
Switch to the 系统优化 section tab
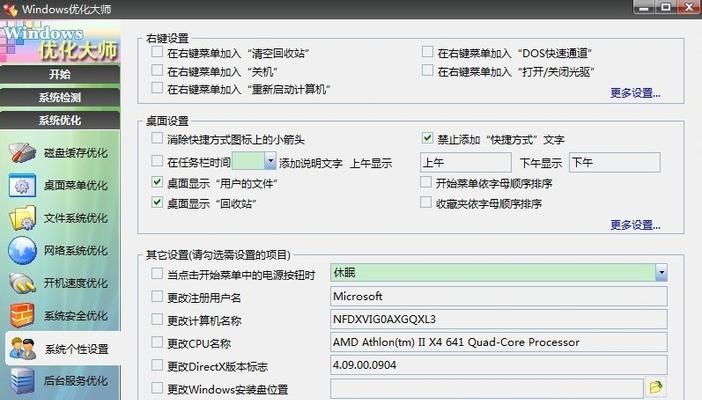(x=60, y=120)
